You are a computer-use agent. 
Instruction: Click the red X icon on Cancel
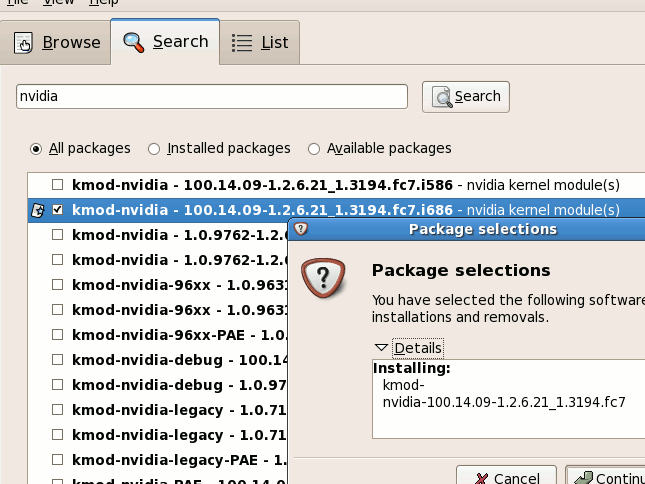(481, 479)
